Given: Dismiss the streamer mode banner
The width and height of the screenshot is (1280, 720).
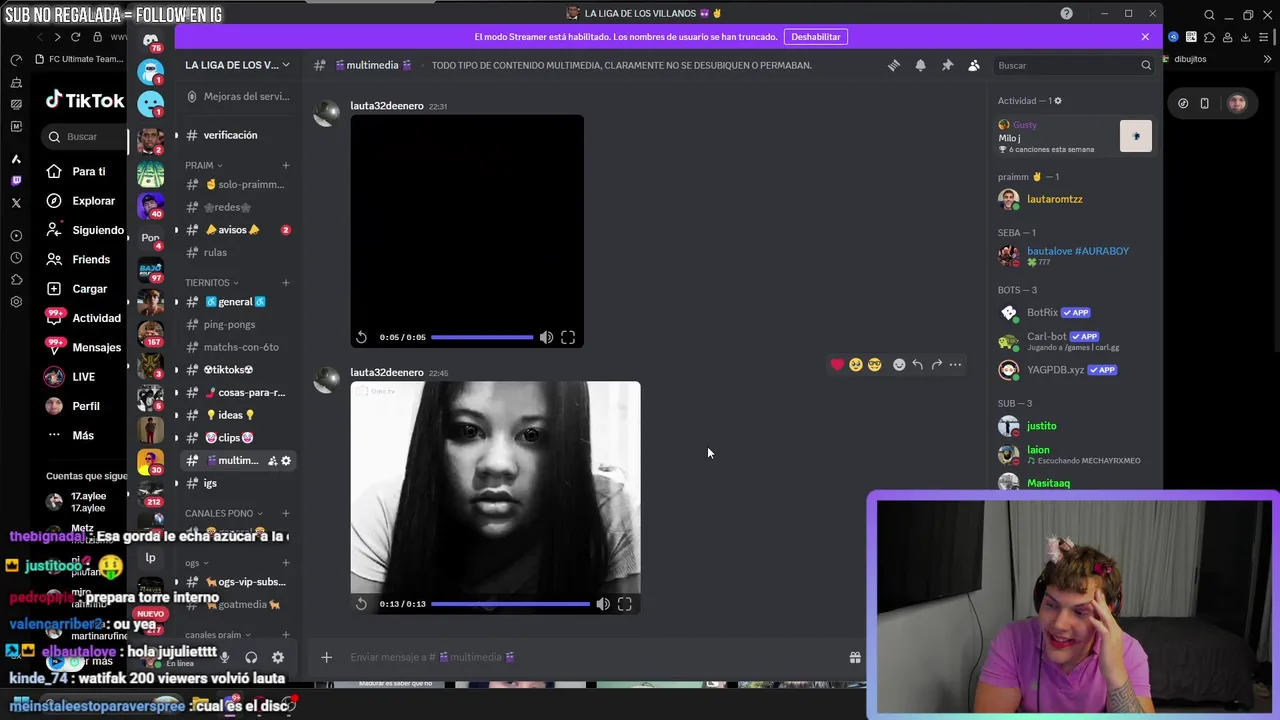Looking at the screenshot, I should (x=1145, y=37).
